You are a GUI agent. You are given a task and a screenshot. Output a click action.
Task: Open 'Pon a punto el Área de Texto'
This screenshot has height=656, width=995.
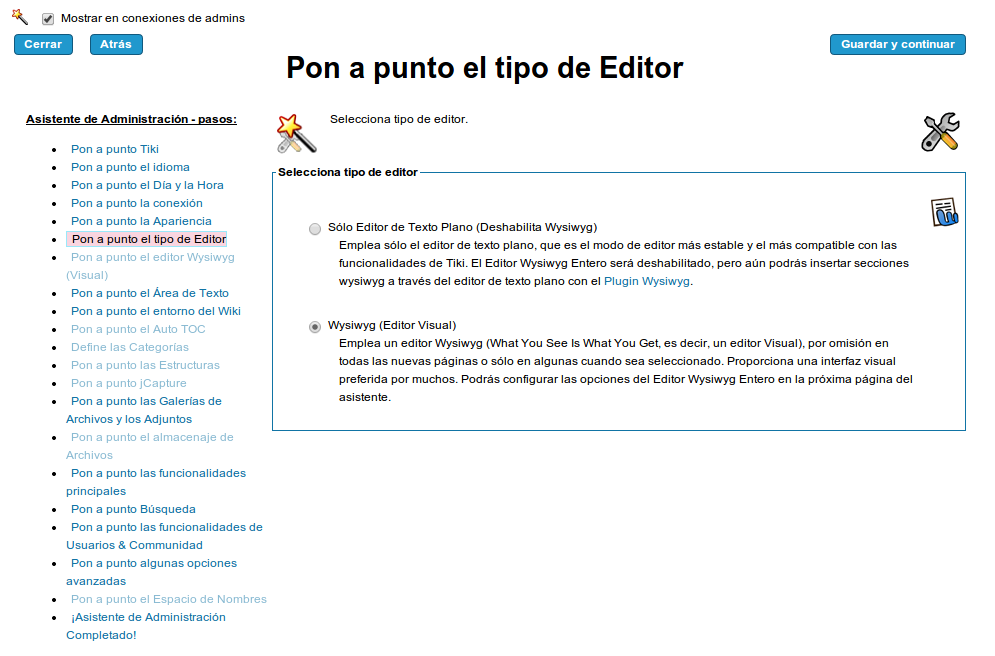tap(149, 293)
